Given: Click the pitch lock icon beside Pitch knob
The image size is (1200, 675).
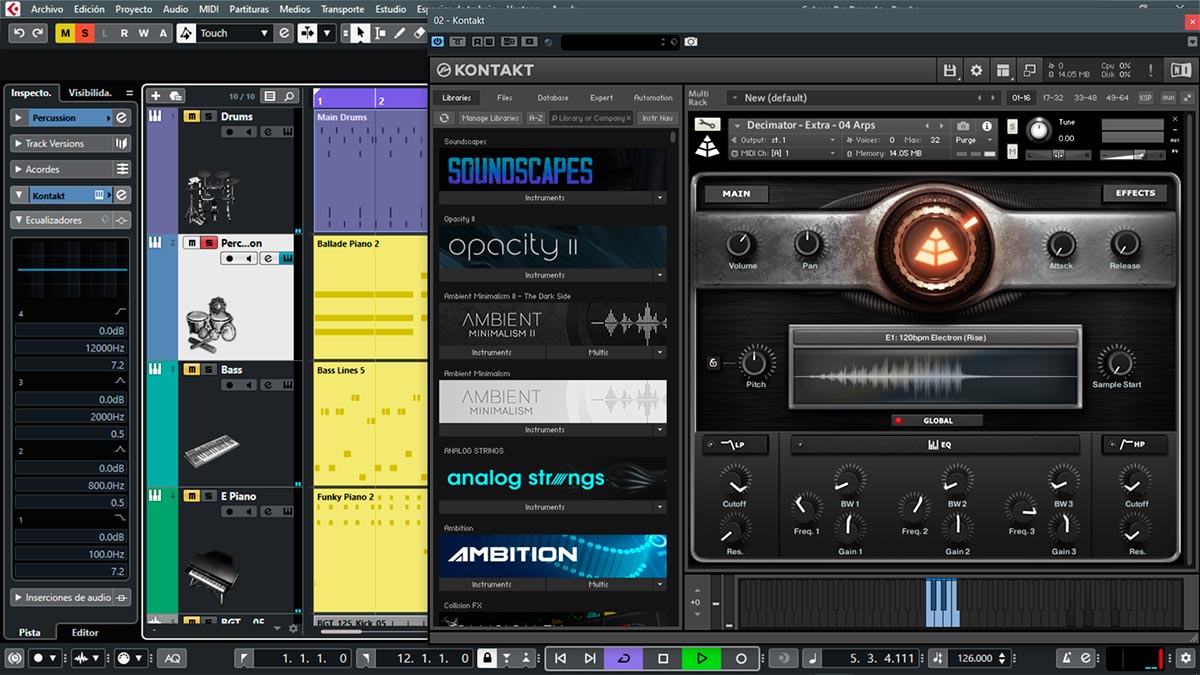Looking at the screenshot, I should [713, 362].
